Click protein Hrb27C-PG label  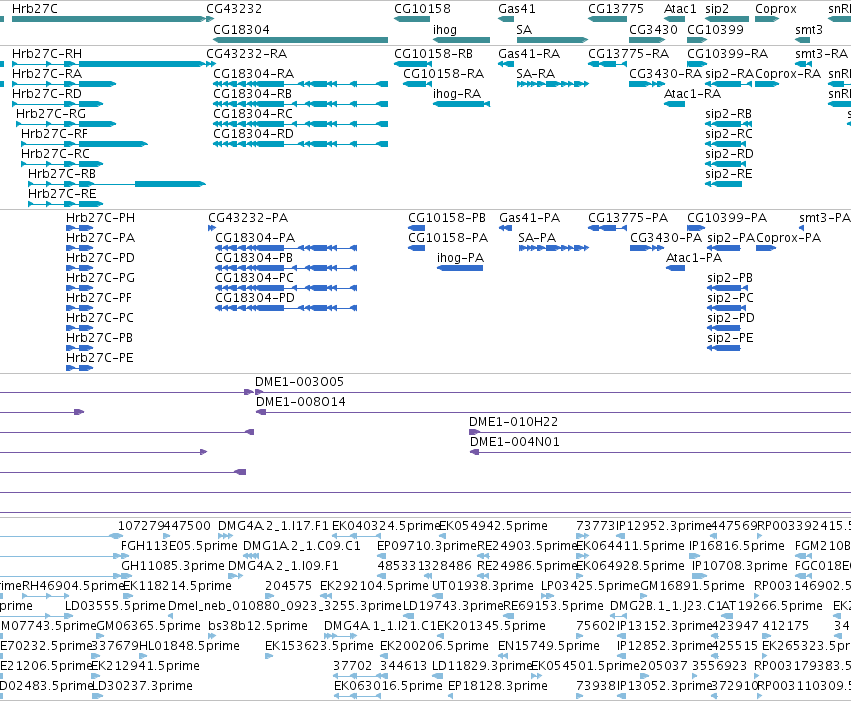[100, 277]
